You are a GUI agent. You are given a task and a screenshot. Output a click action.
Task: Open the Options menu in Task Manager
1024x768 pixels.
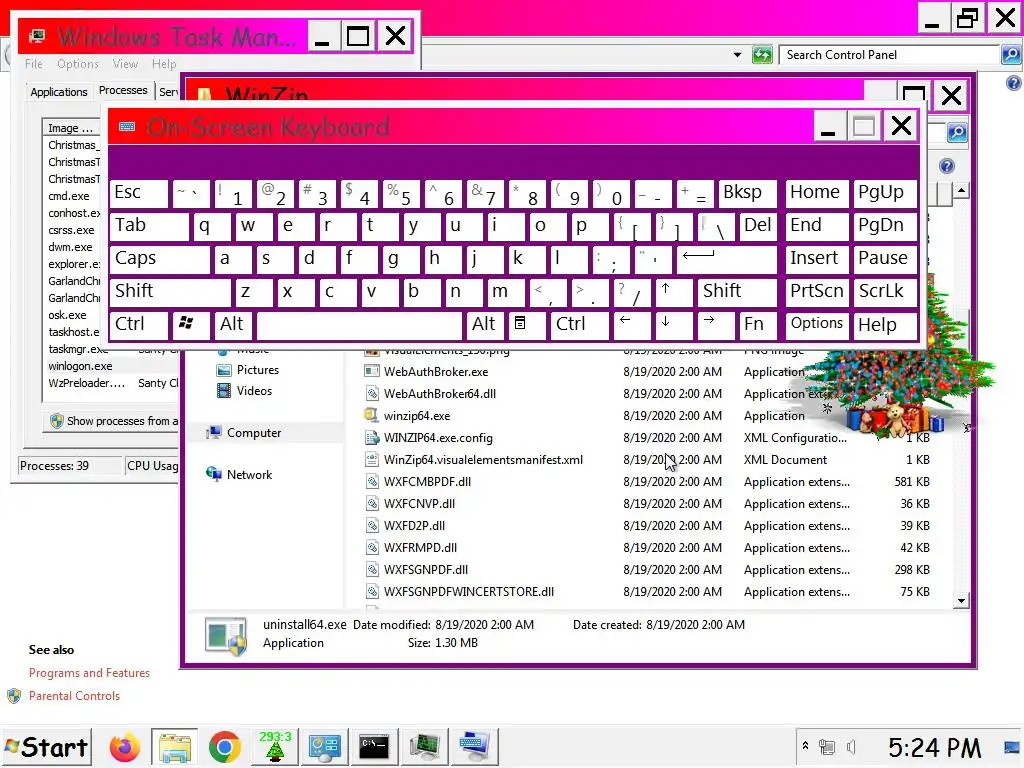(78, 64)
